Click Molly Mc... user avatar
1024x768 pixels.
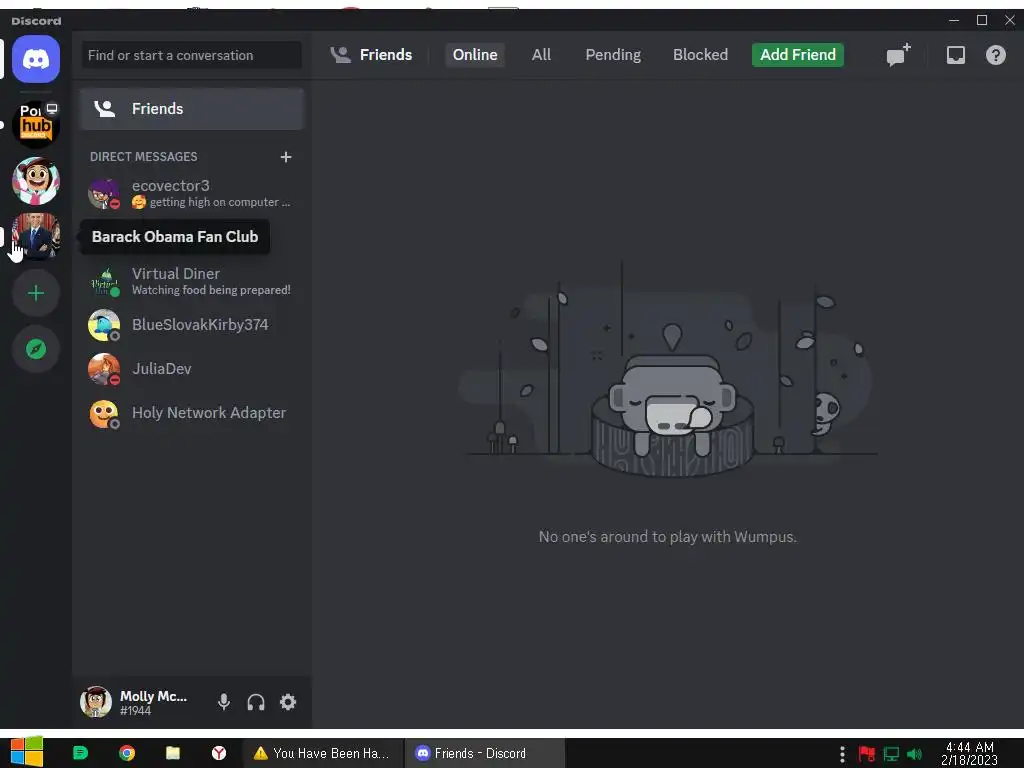coord(95,702)
